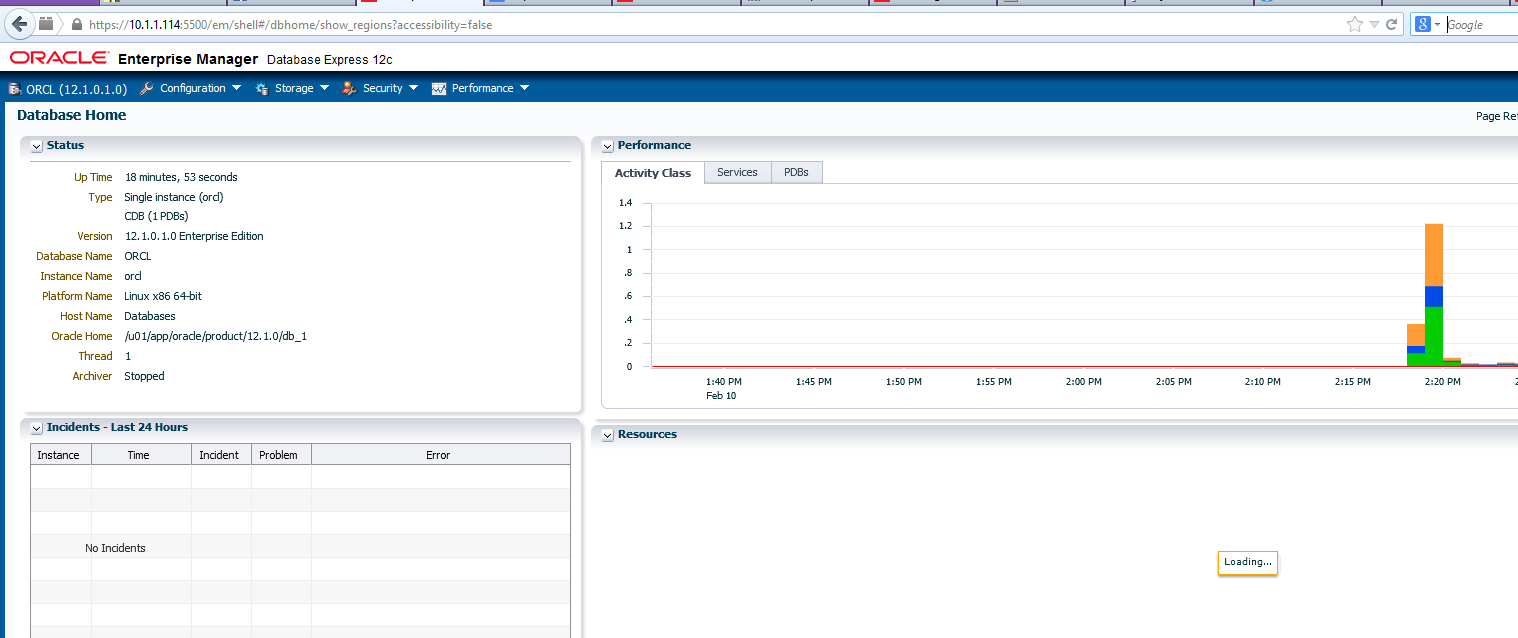Bookmark this page with the star icon

click(x=1354, y=24)
